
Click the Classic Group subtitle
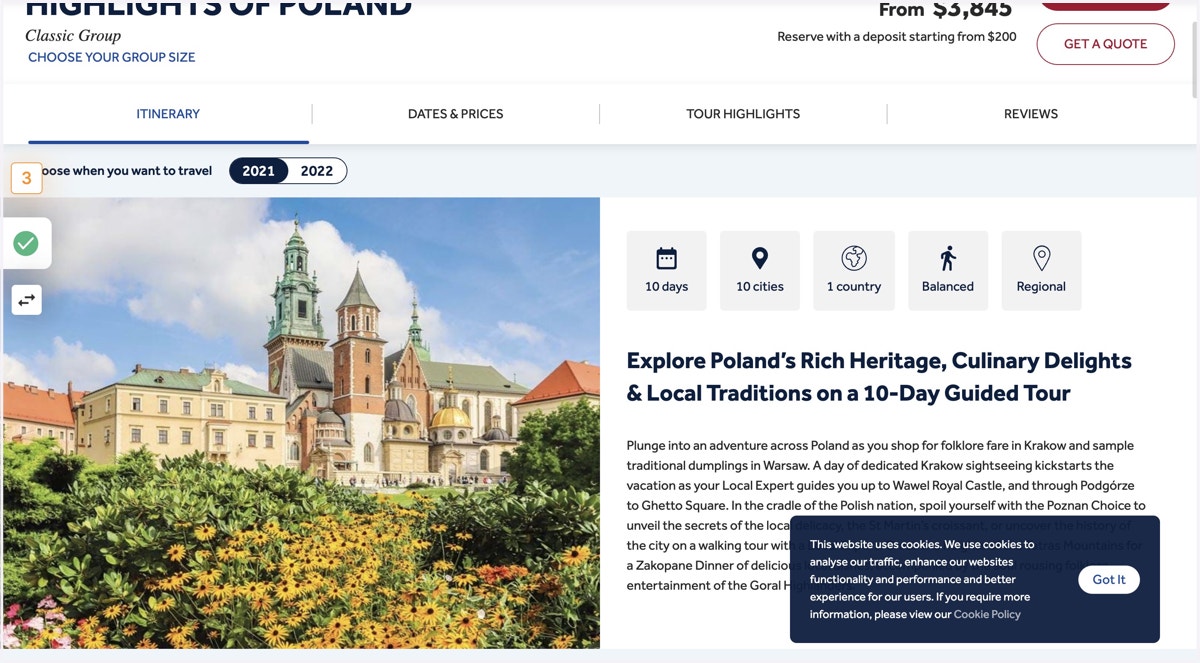73,35
